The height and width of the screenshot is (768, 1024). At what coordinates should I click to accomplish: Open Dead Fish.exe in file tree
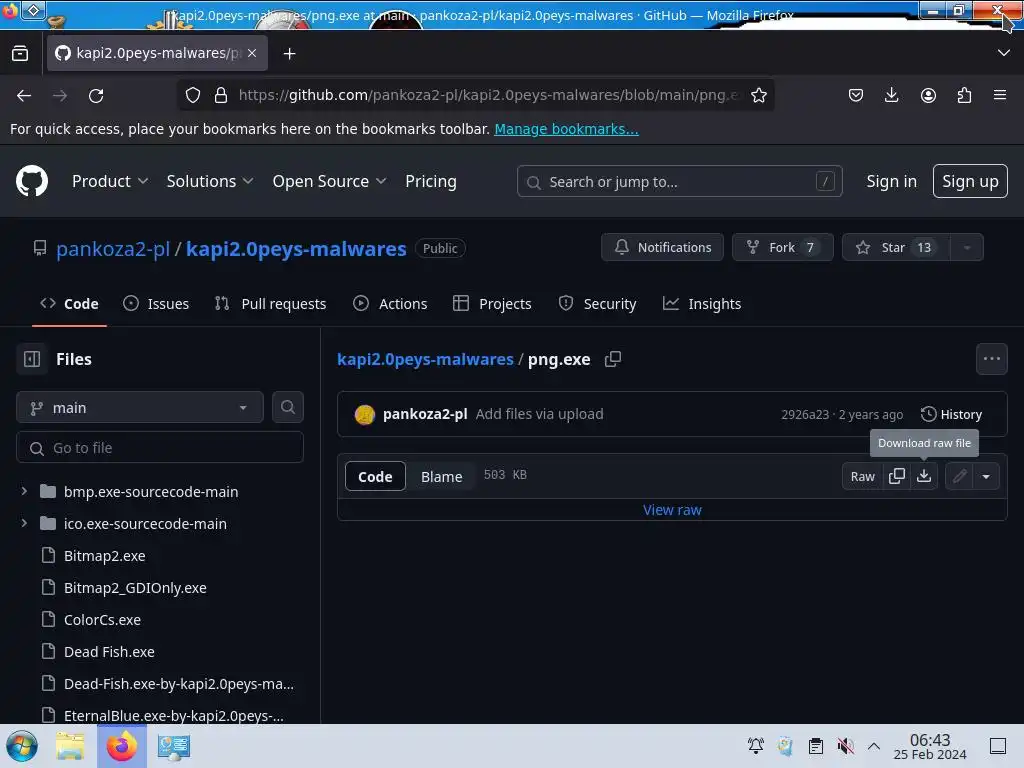(x=109, y=651)
